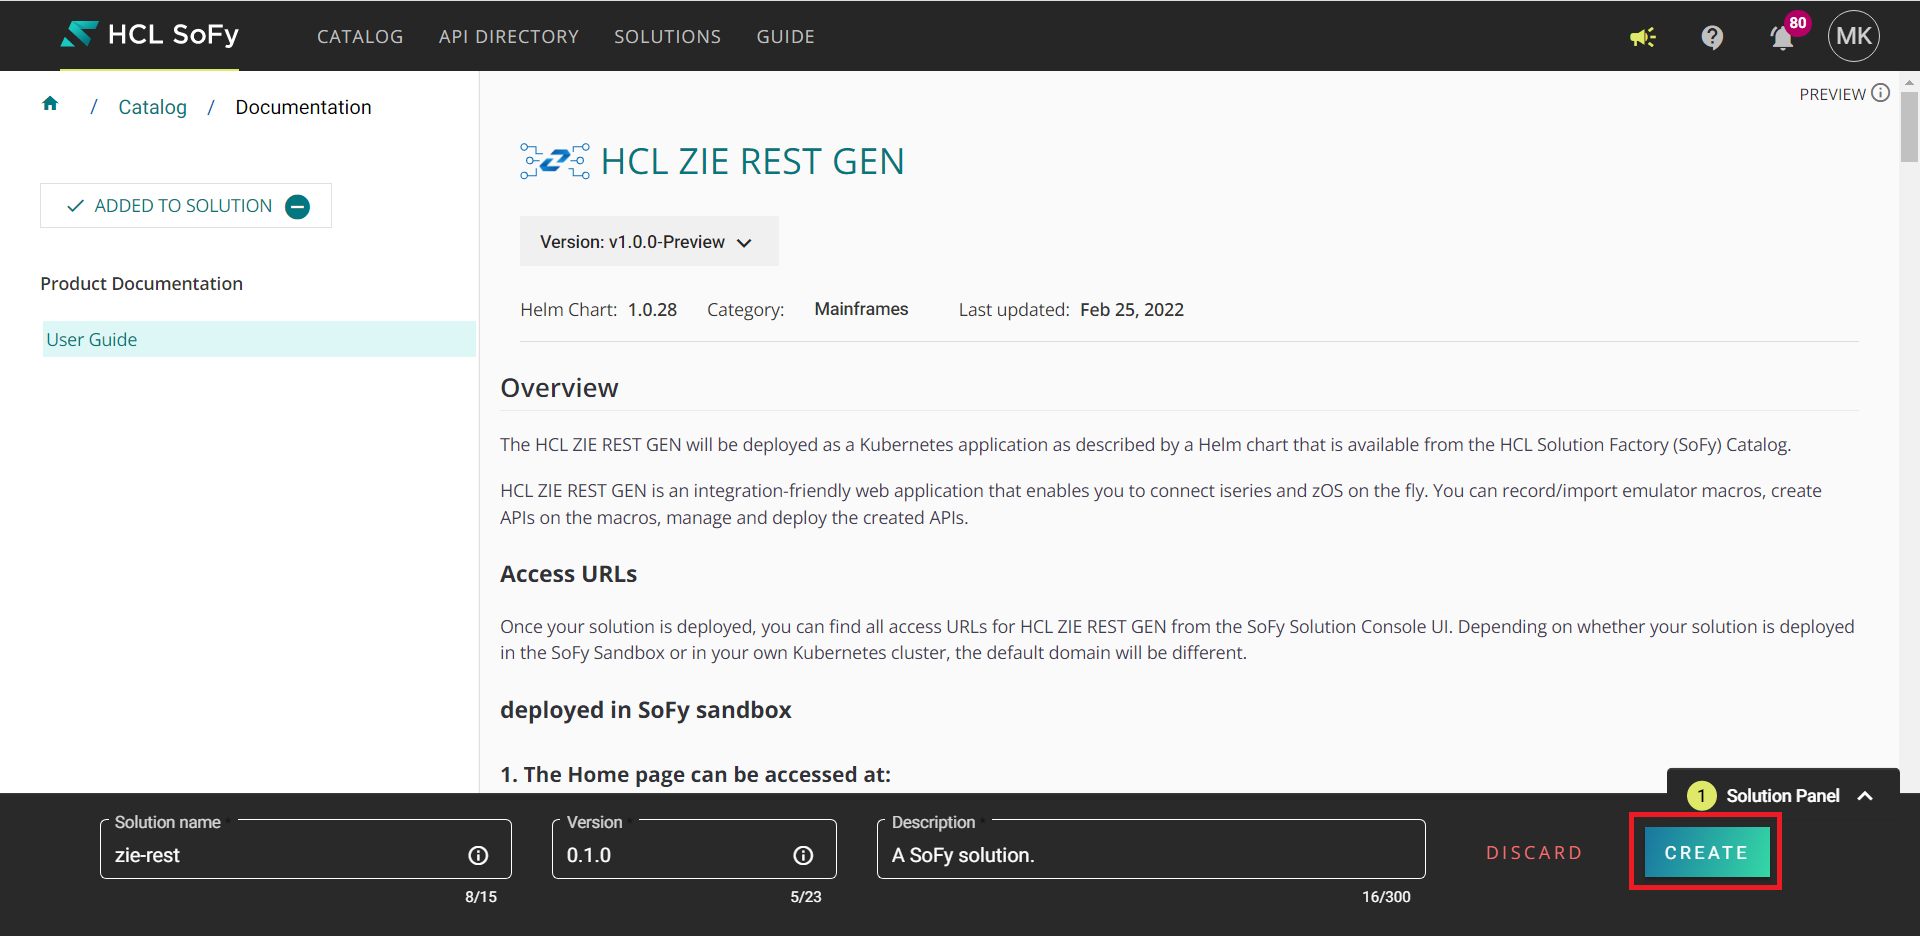Click the Access URLs heading

[568, 574]
